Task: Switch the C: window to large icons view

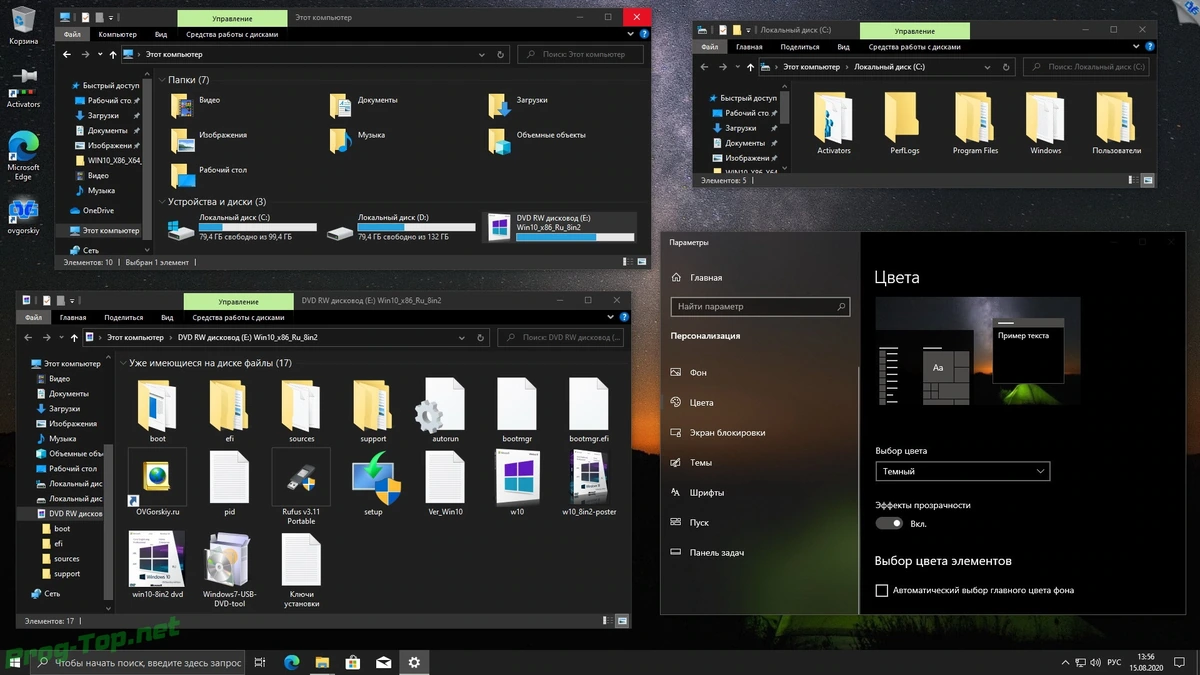Action: [x=1146, y=181]
